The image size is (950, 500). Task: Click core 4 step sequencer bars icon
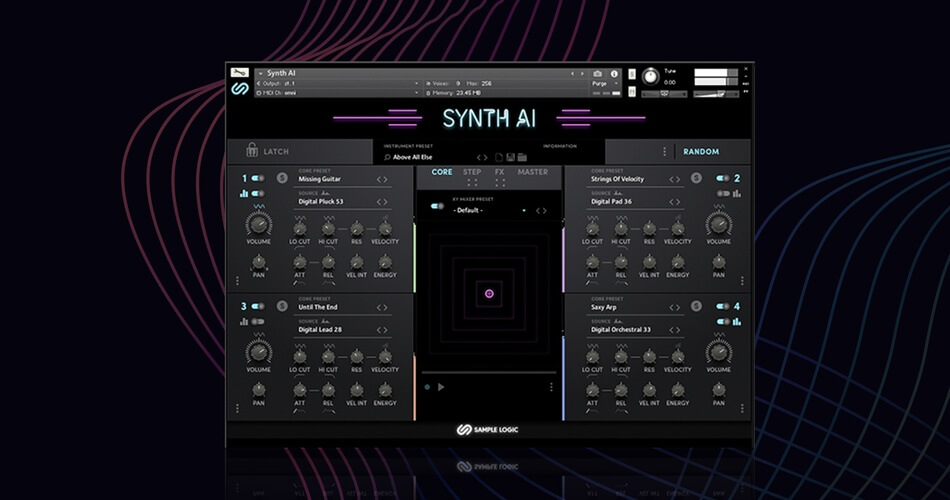737,322
